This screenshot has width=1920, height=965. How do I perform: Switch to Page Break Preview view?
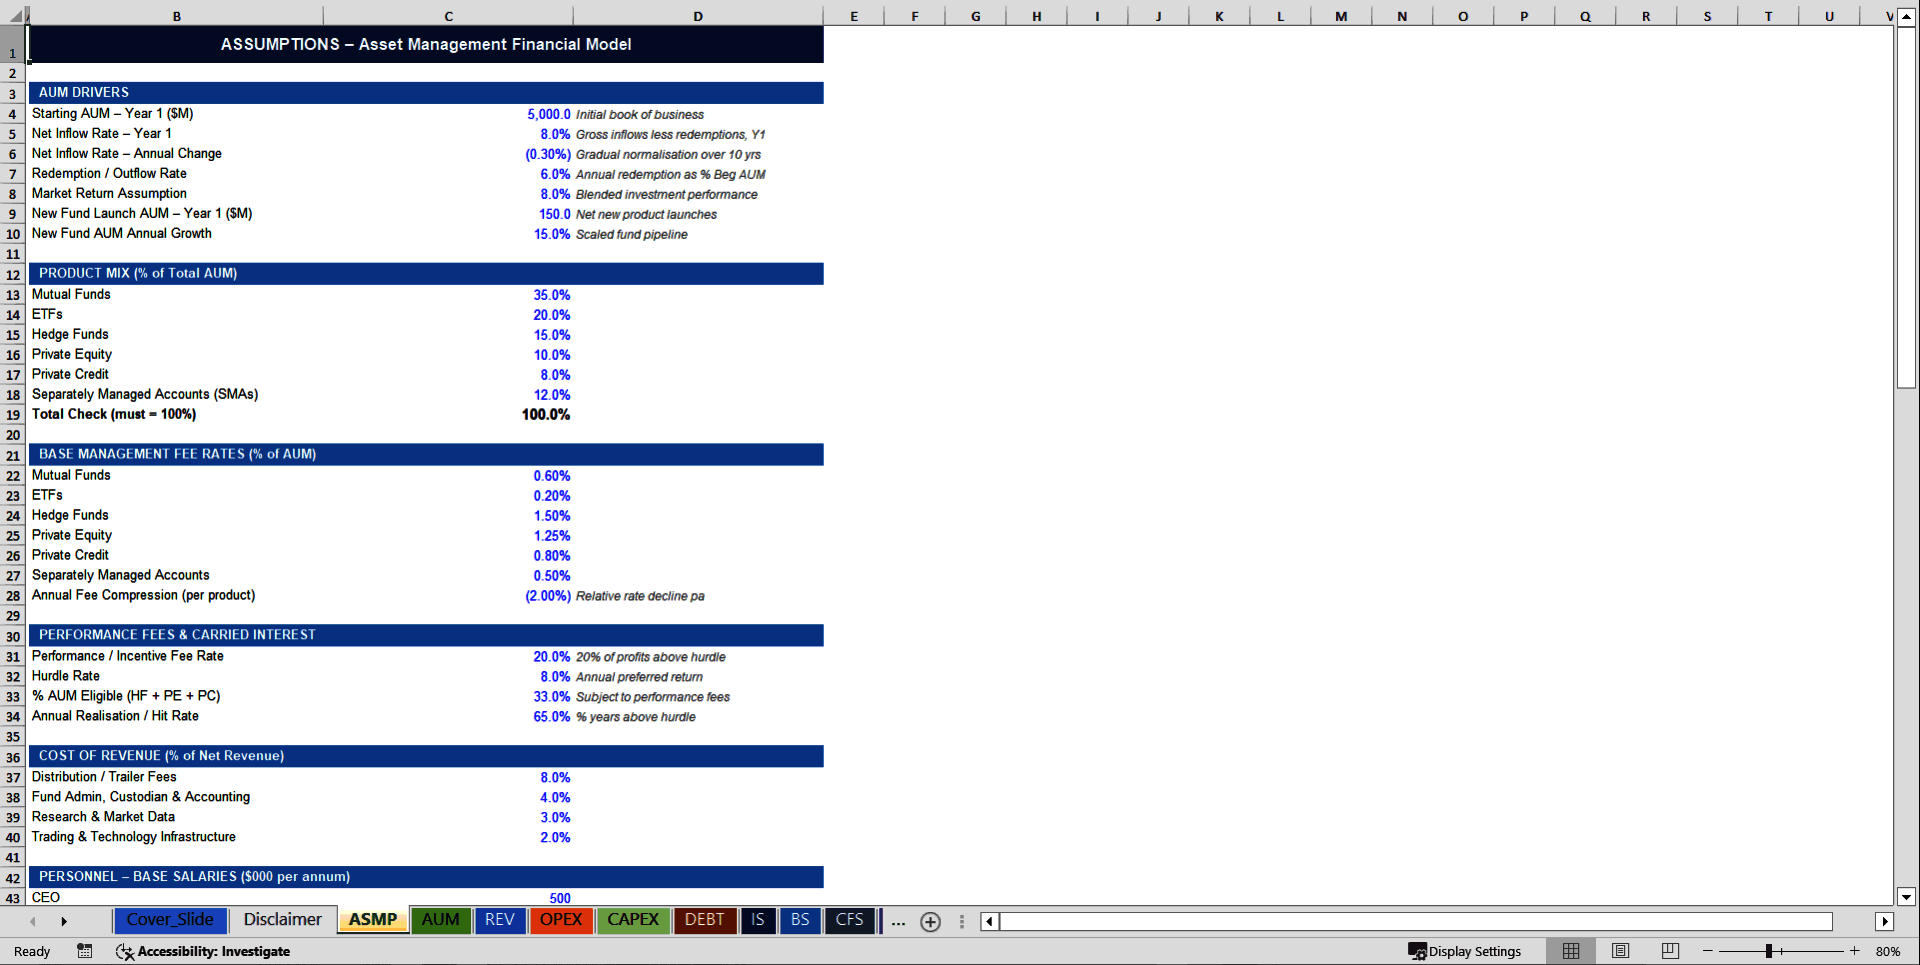pos(1670,951)
